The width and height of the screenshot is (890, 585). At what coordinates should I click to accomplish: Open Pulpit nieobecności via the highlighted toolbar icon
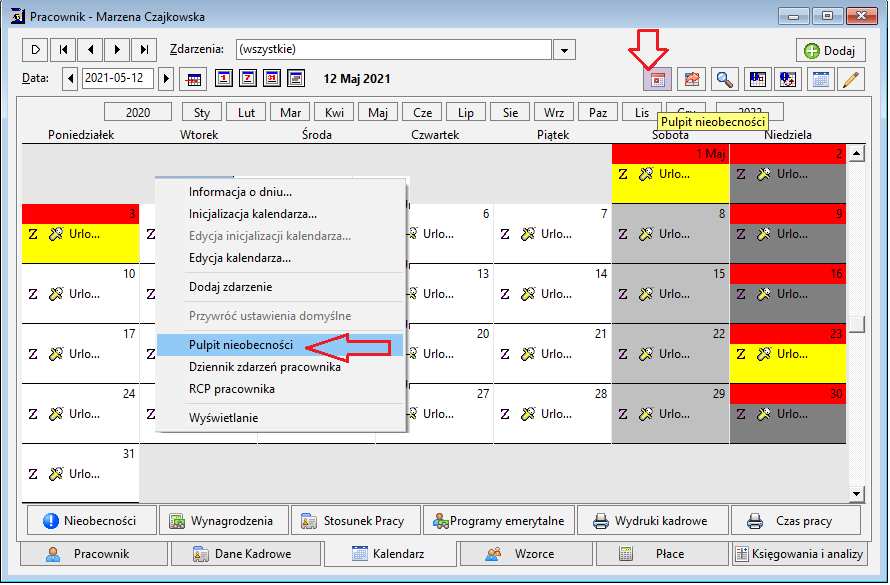point(657,79)
